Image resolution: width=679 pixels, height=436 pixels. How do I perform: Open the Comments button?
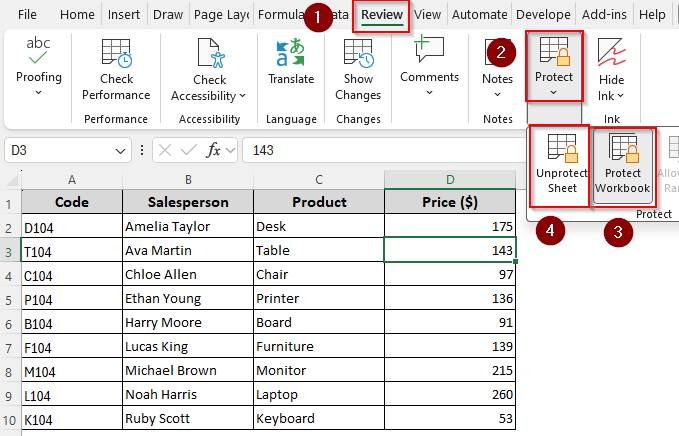click(429, 64)
